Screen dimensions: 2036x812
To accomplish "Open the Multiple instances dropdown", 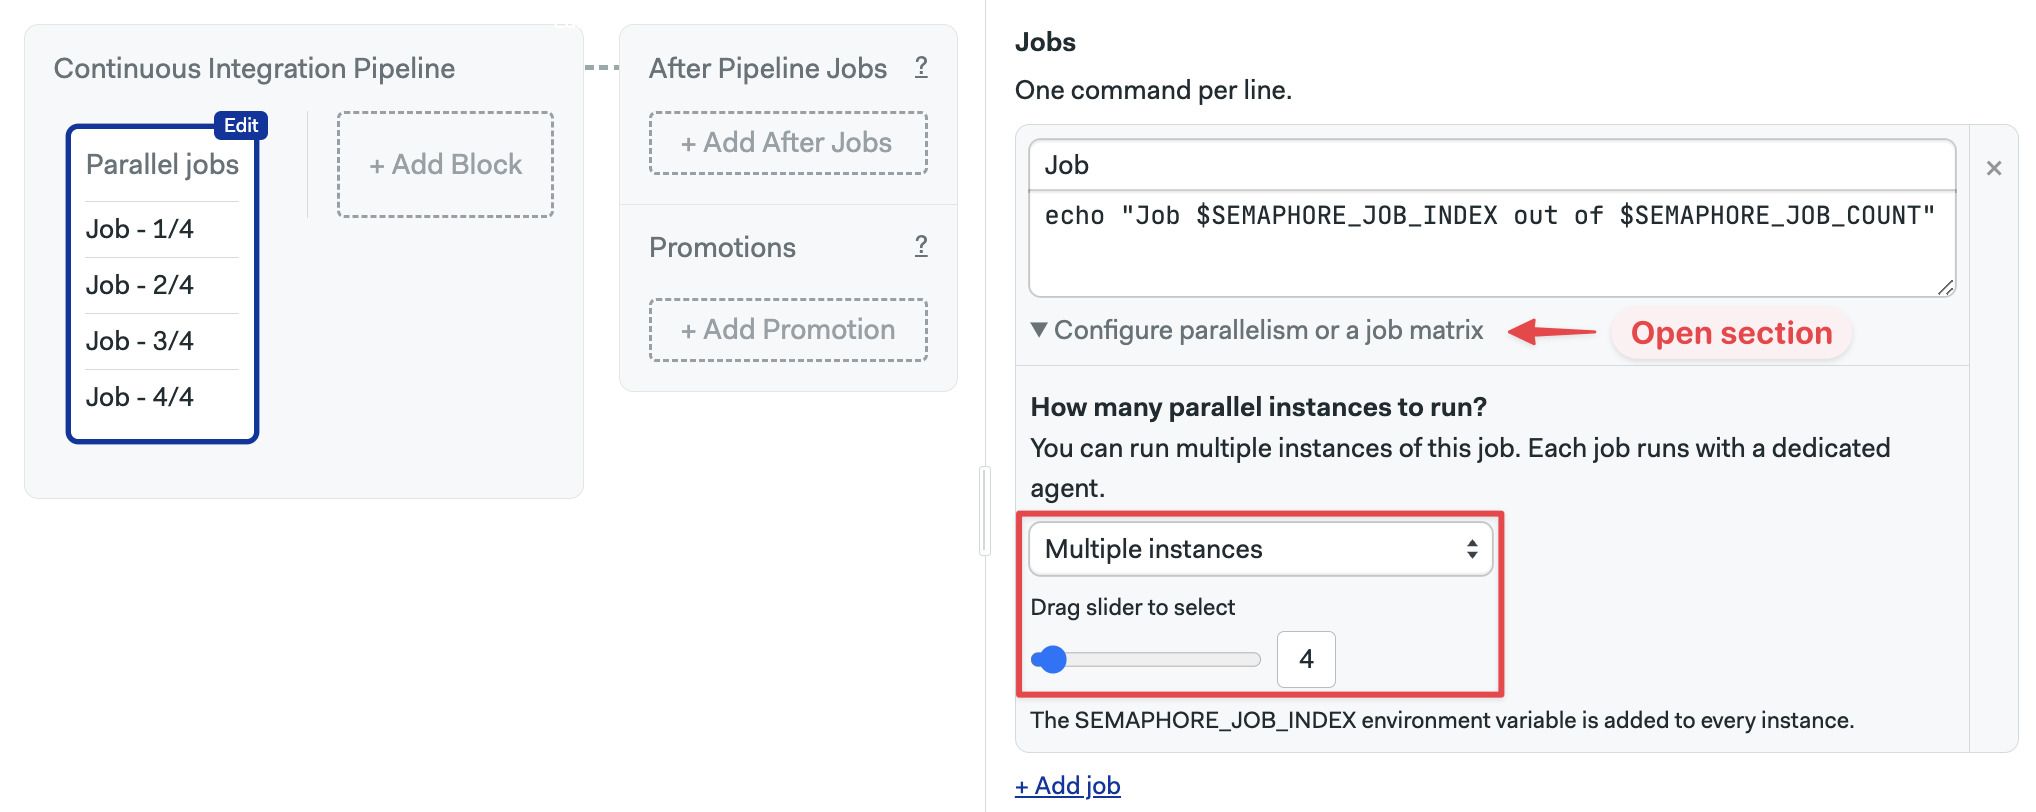I will click(1261, 549).
